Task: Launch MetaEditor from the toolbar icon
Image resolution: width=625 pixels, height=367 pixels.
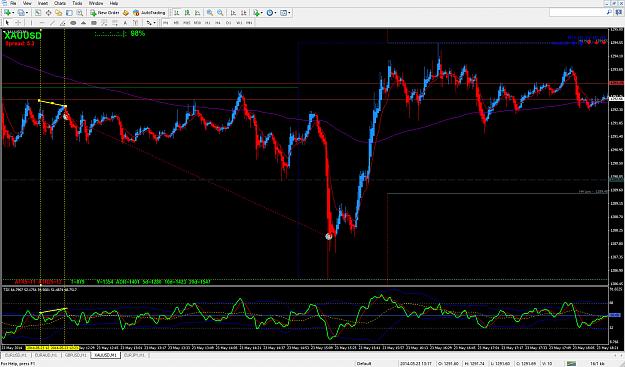Action: point(126,13)
